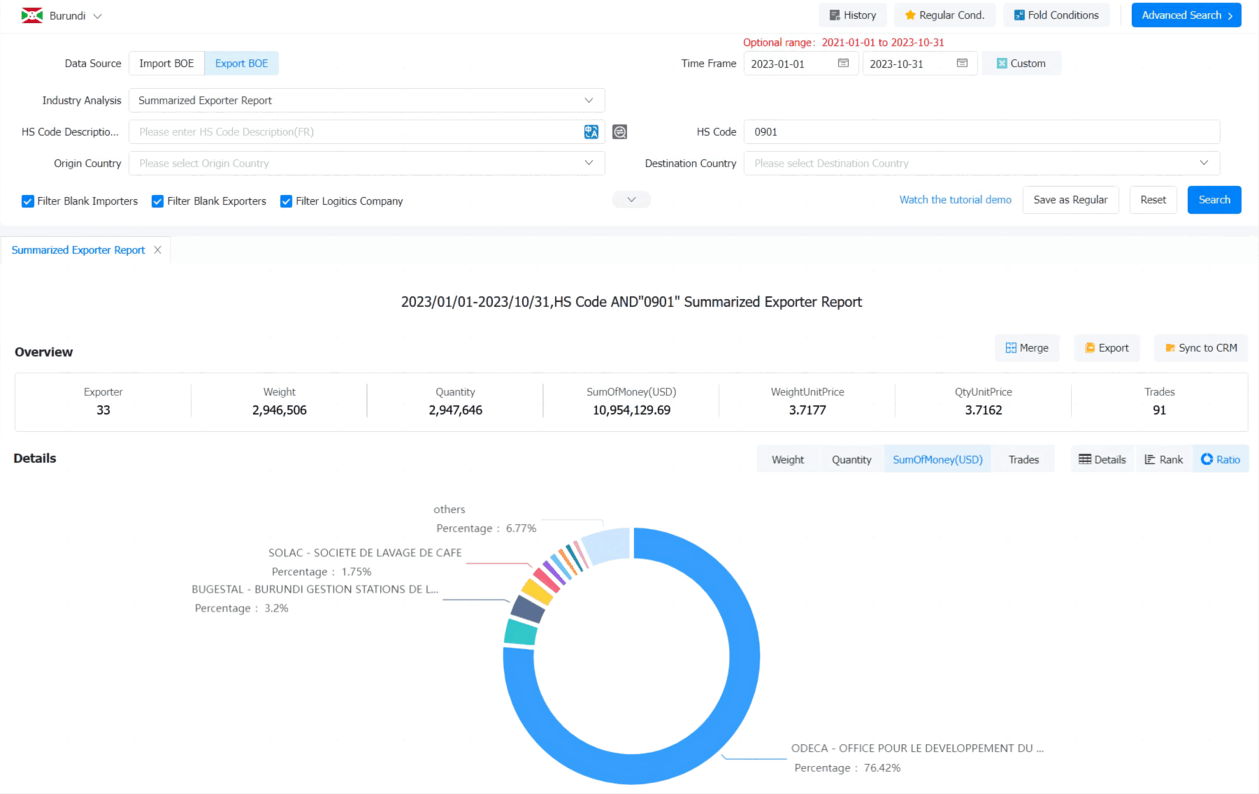Select the Summarized Exporter Report tab
Viewport: 1259px width, 794px height.
coord(78,250)
